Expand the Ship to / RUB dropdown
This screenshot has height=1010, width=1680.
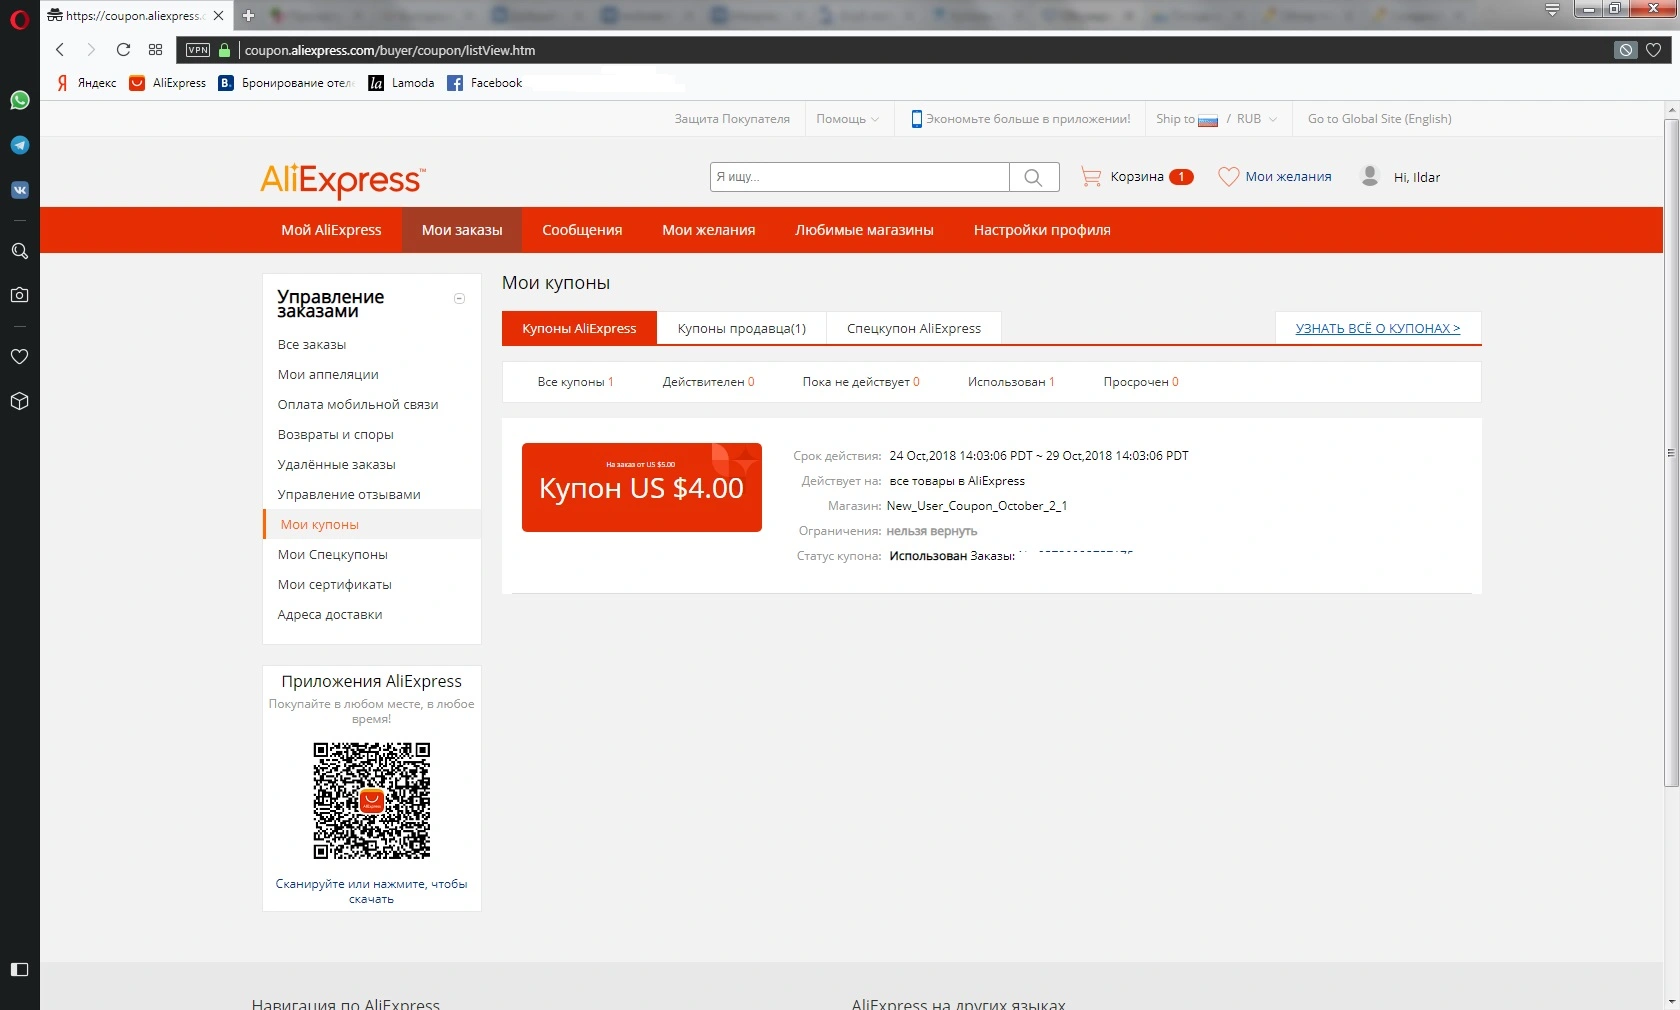[x=1217, y=119]
